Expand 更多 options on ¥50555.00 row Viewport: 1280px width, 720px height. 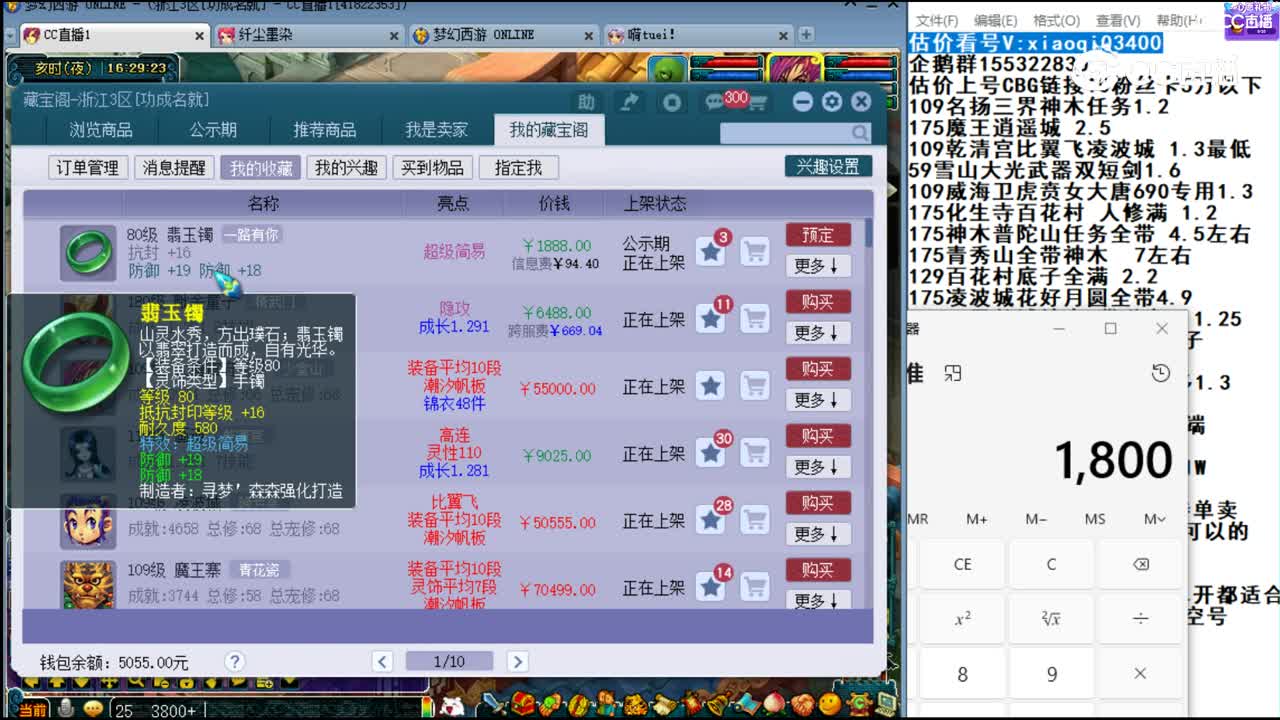(817, 534)
